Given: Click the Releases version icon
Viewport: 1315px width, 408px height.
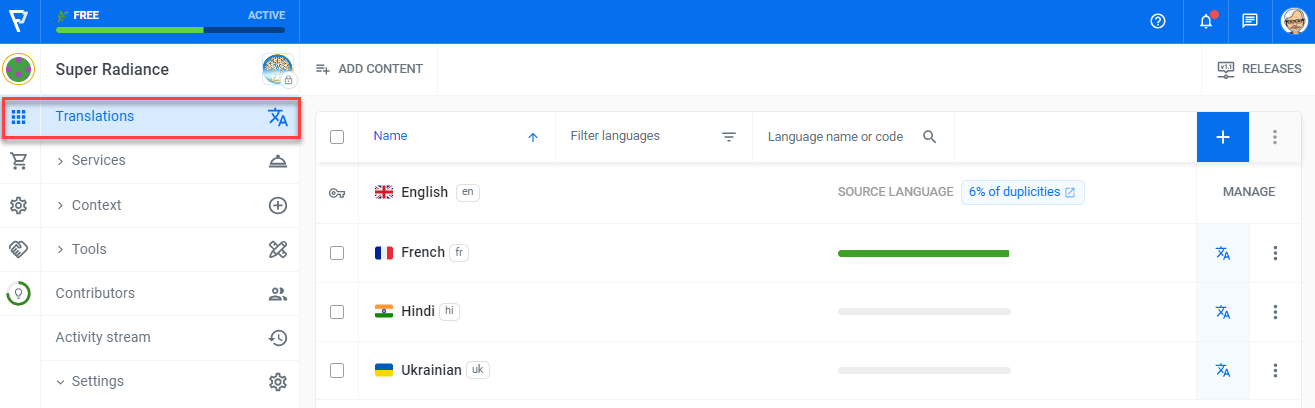Looking at the screenshot, I should coord(1225,69).
